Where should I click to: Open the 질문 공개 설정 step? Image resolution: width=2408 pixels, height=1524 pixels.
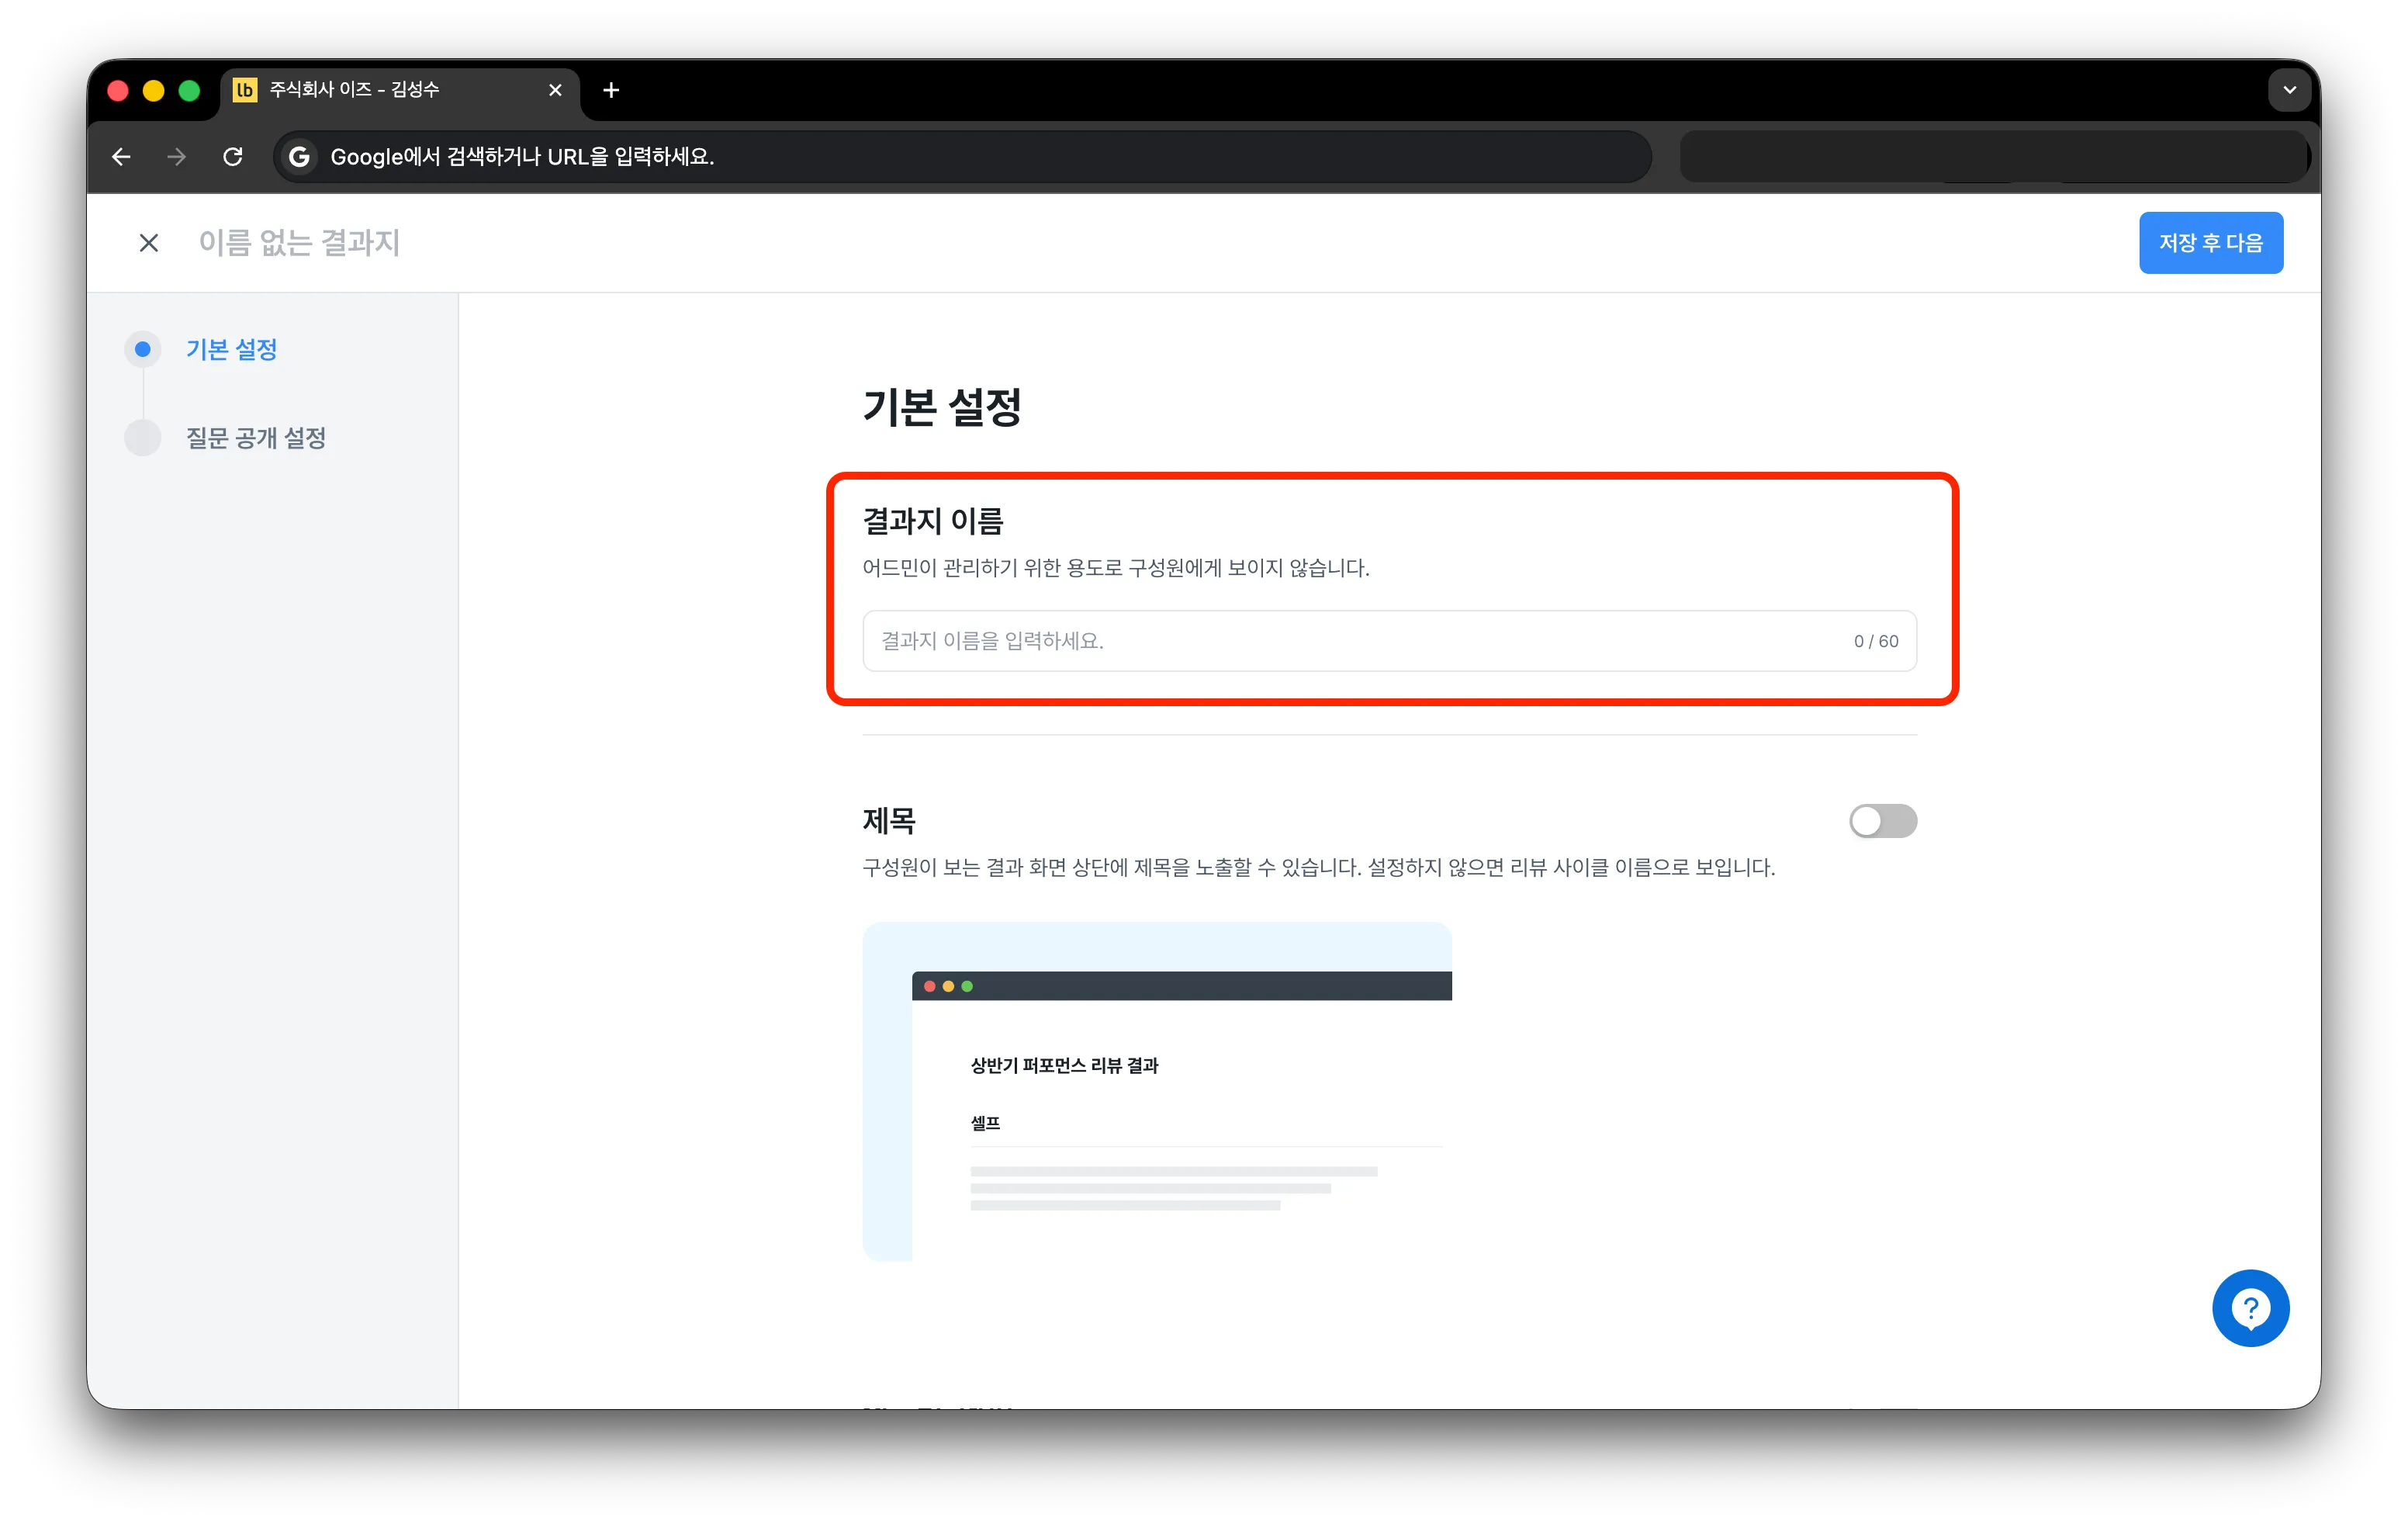256,437
